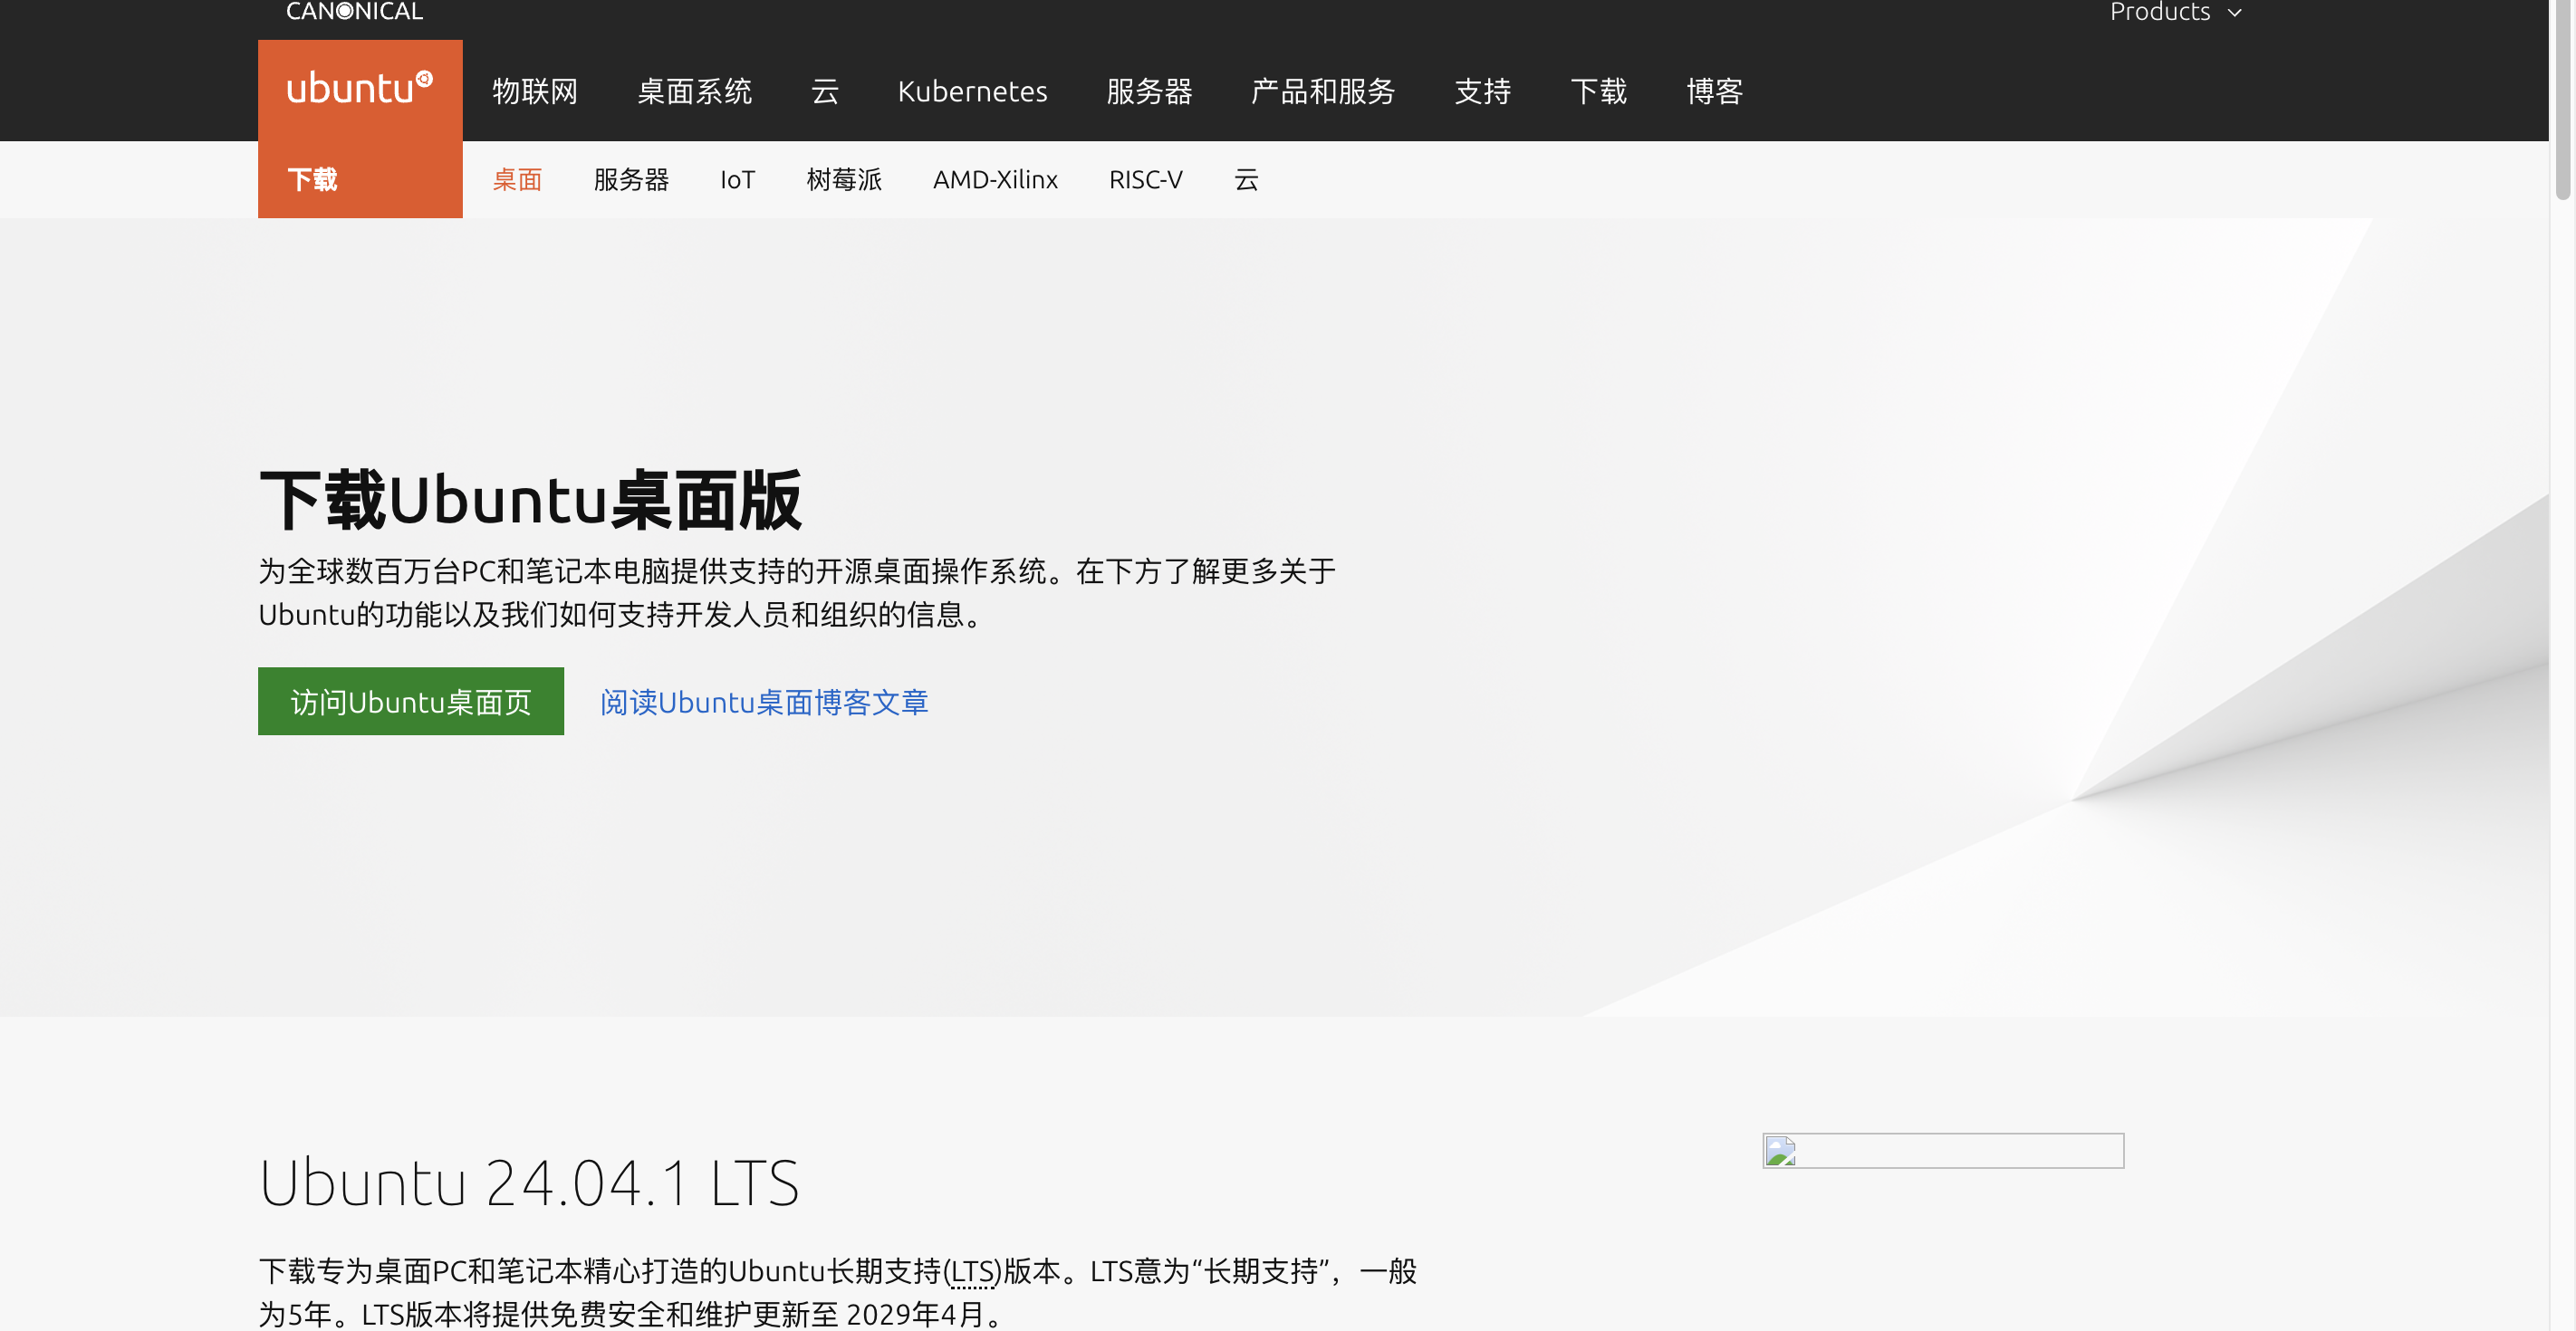Click the page vertical scrollbar thumb
This screenshot has height=1331, width=2576.
pos(2562,100)
